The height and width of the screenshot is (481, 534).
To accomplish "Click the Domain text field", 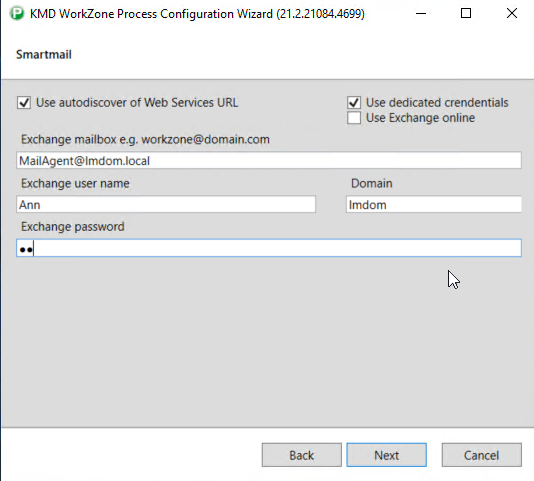I will tap(434, 204).
